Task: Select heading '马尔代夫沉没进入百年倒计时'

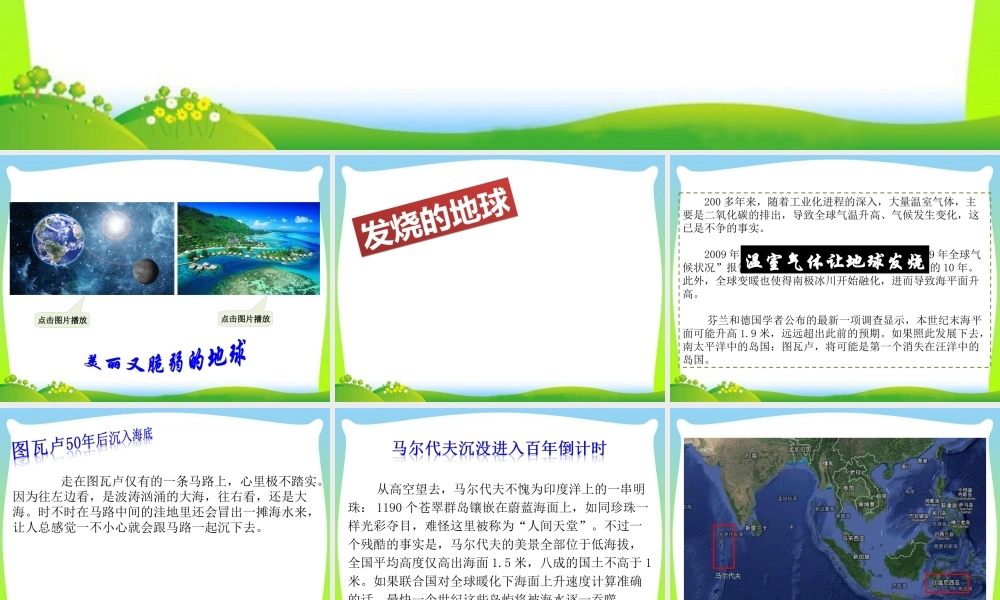Action: (x=499, y=449)
